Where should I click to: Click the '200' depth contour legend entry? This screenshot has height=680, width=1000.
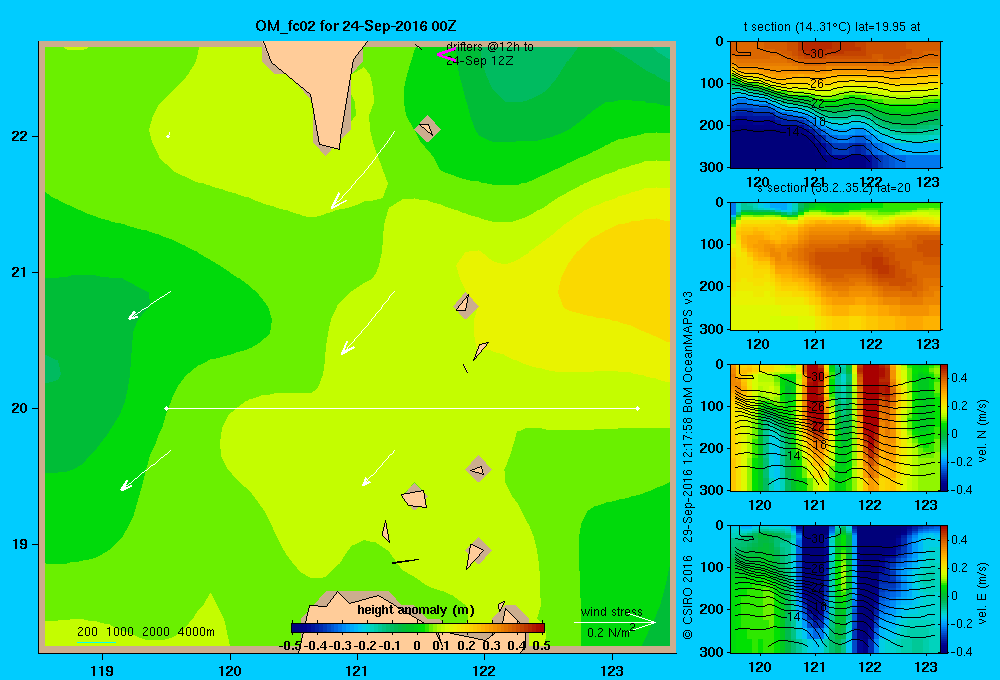(87, 632)
